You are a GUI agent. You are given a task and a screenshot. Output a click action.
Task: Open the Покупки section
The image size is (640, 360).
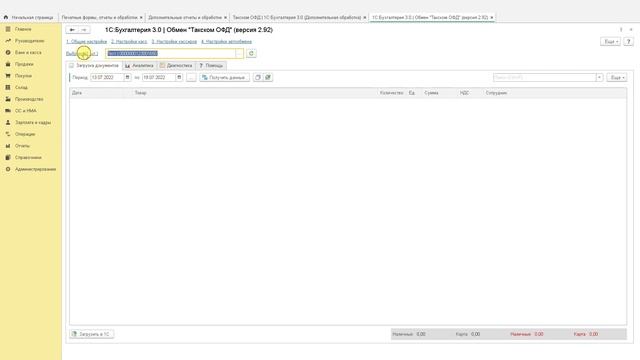tap(23, 76)
